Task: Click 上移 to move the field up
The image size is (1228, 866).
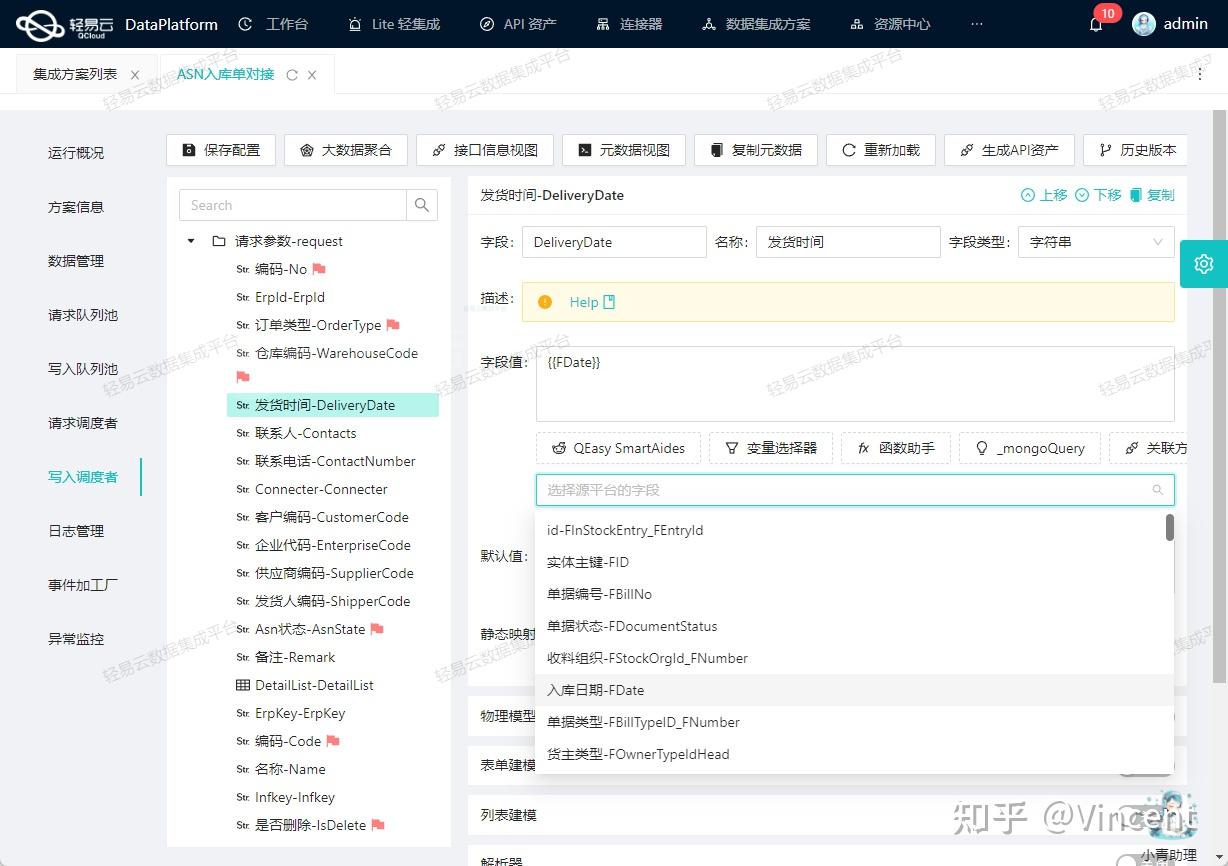Action: pos(1044,195)
